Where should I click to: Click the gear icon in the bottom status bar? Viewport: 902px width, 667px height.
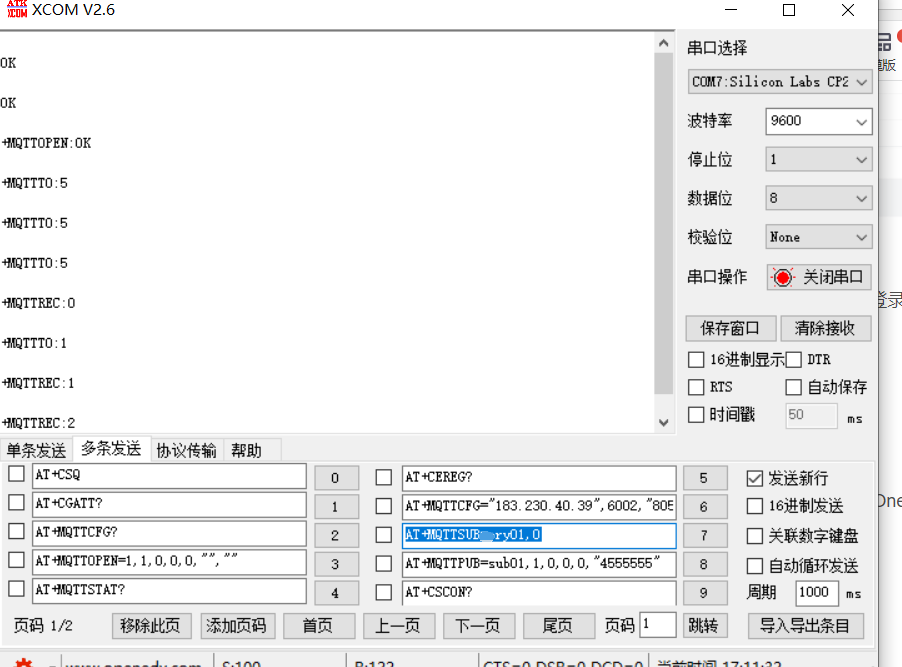coord(24,663)
